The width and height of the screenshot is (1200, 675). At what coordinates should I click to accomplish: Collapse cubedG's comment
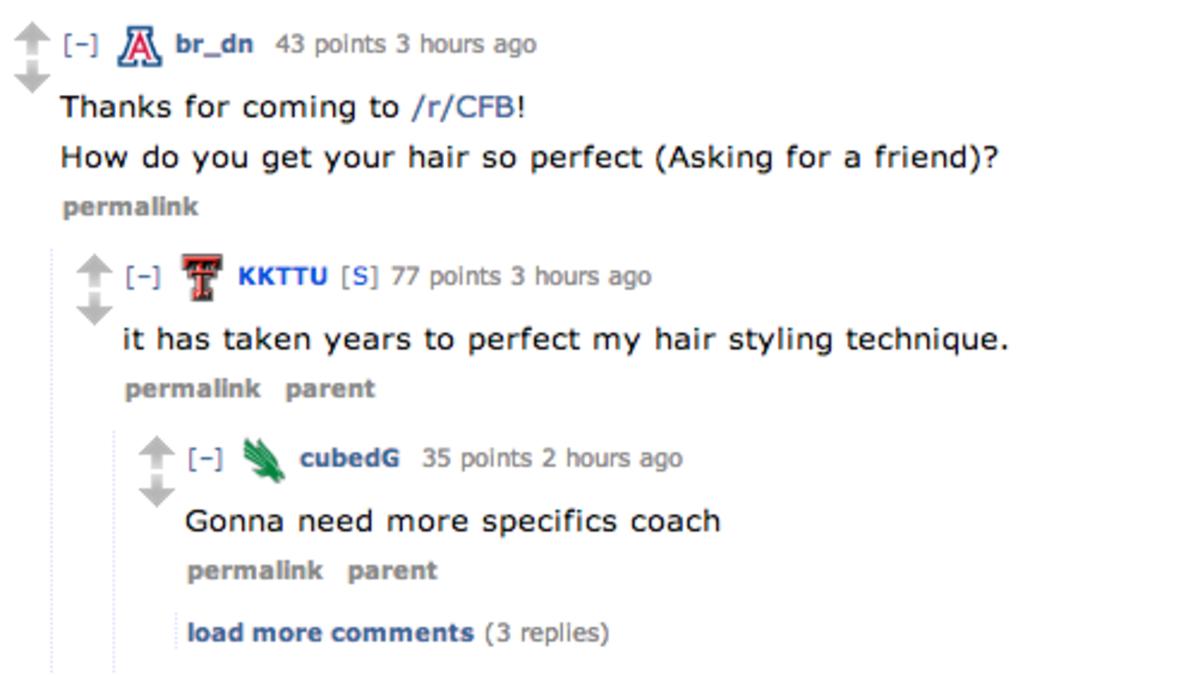pos(205,459)
